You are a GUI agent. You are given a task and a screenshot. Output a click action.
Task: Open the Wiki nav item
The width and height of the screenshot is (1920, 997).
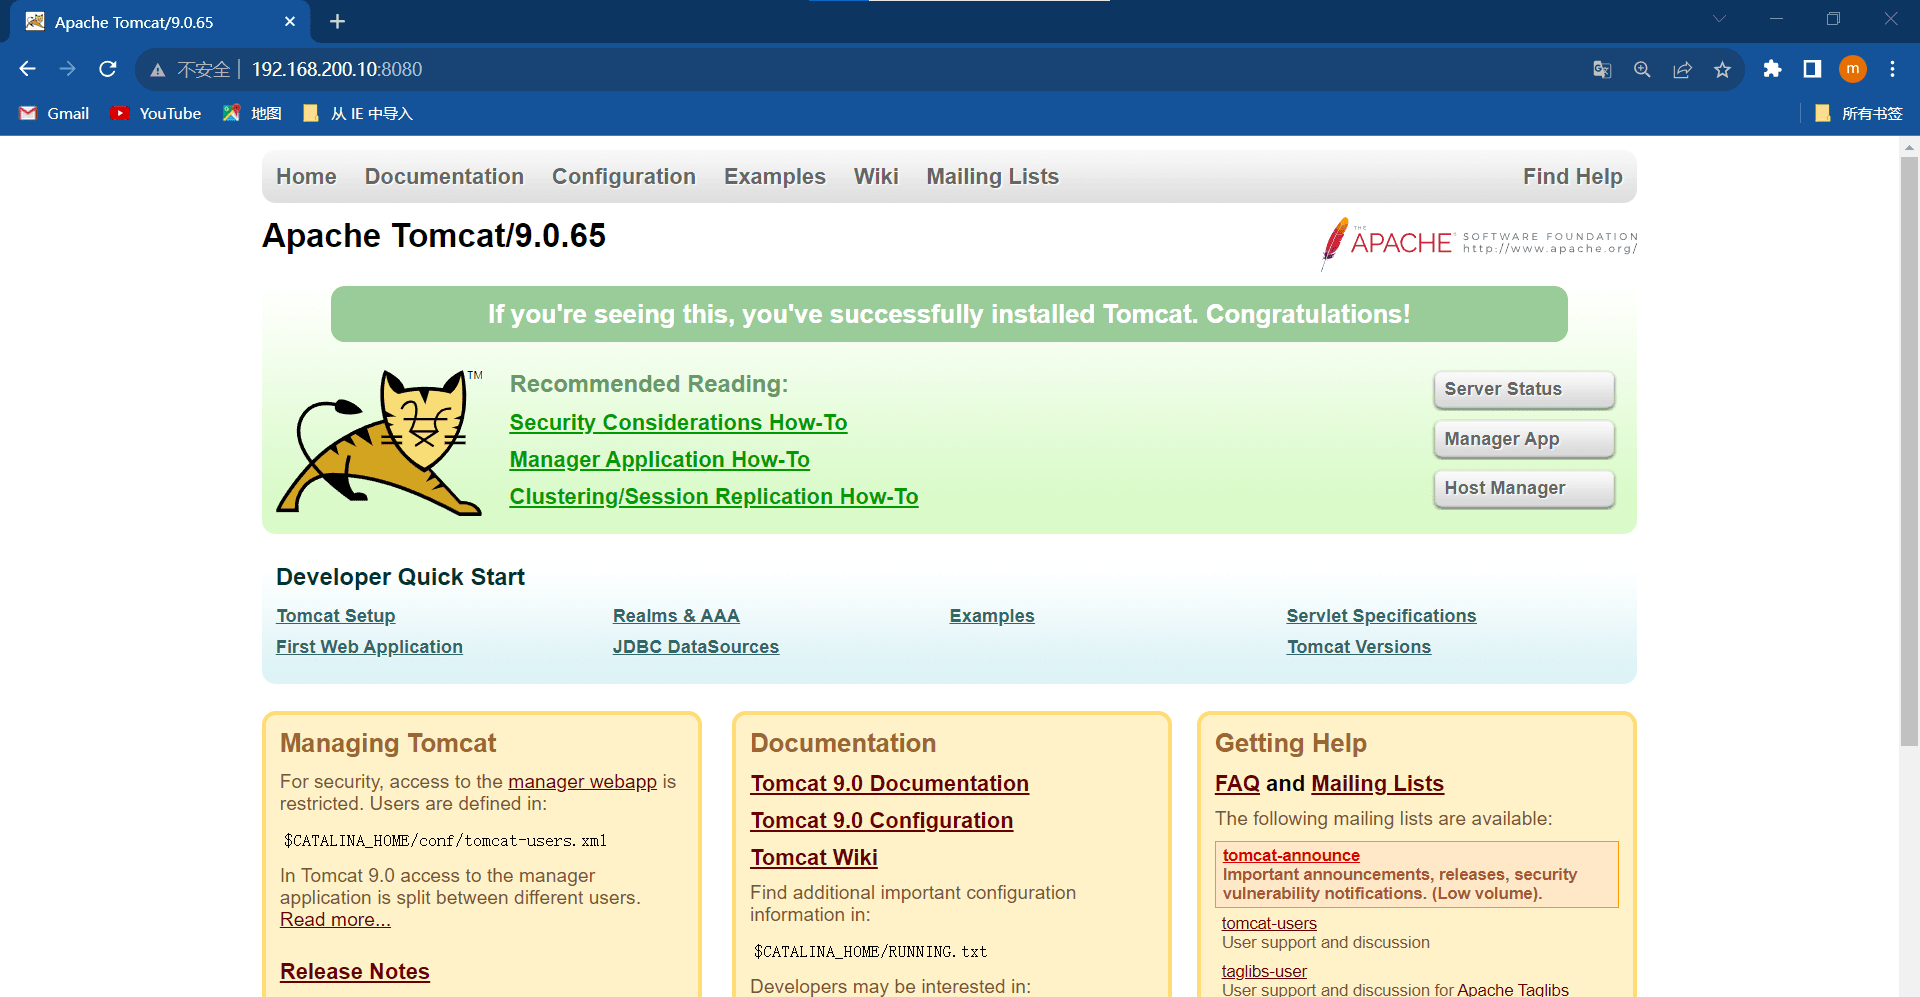(x=876, y=176)
